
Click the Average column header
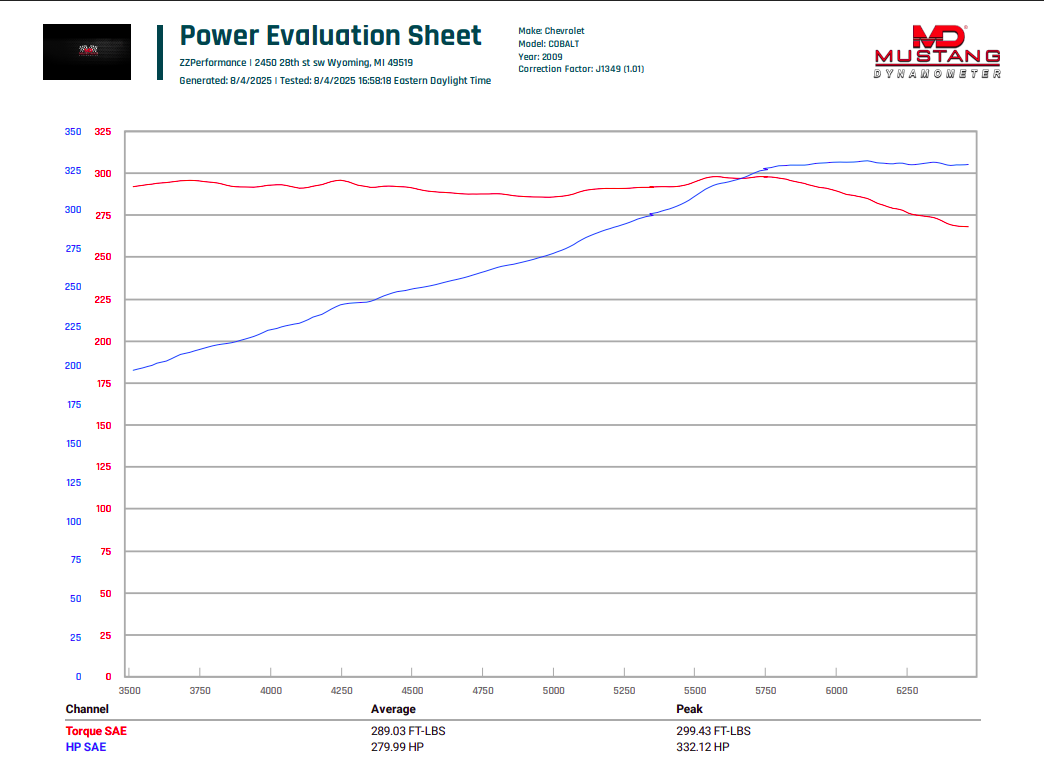pyautogui.click(x=393, y=709)
